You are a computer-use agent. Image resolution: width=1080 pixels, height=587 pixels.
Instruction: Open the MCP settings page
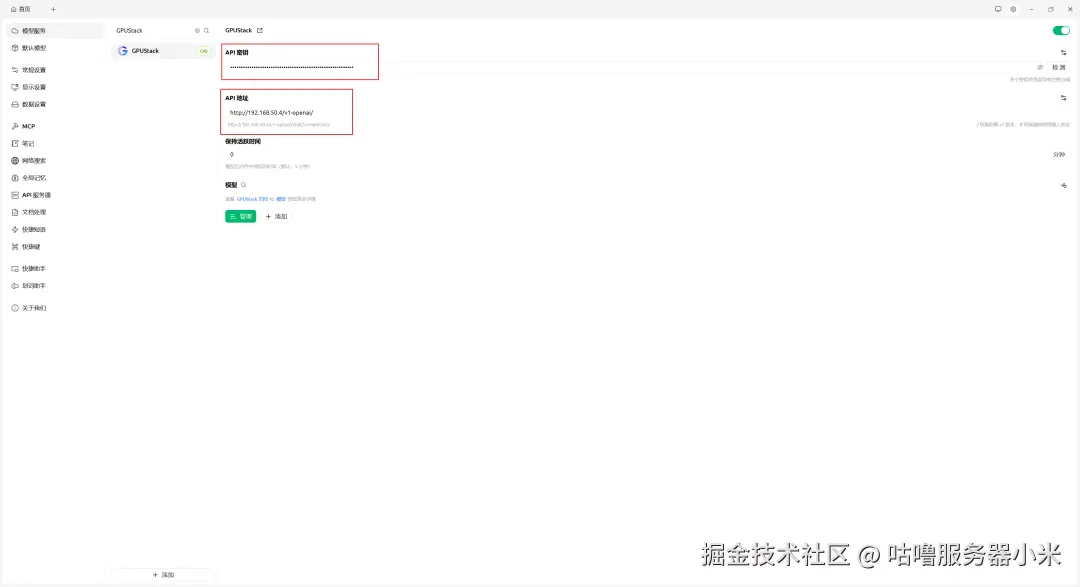coord(54,127)
